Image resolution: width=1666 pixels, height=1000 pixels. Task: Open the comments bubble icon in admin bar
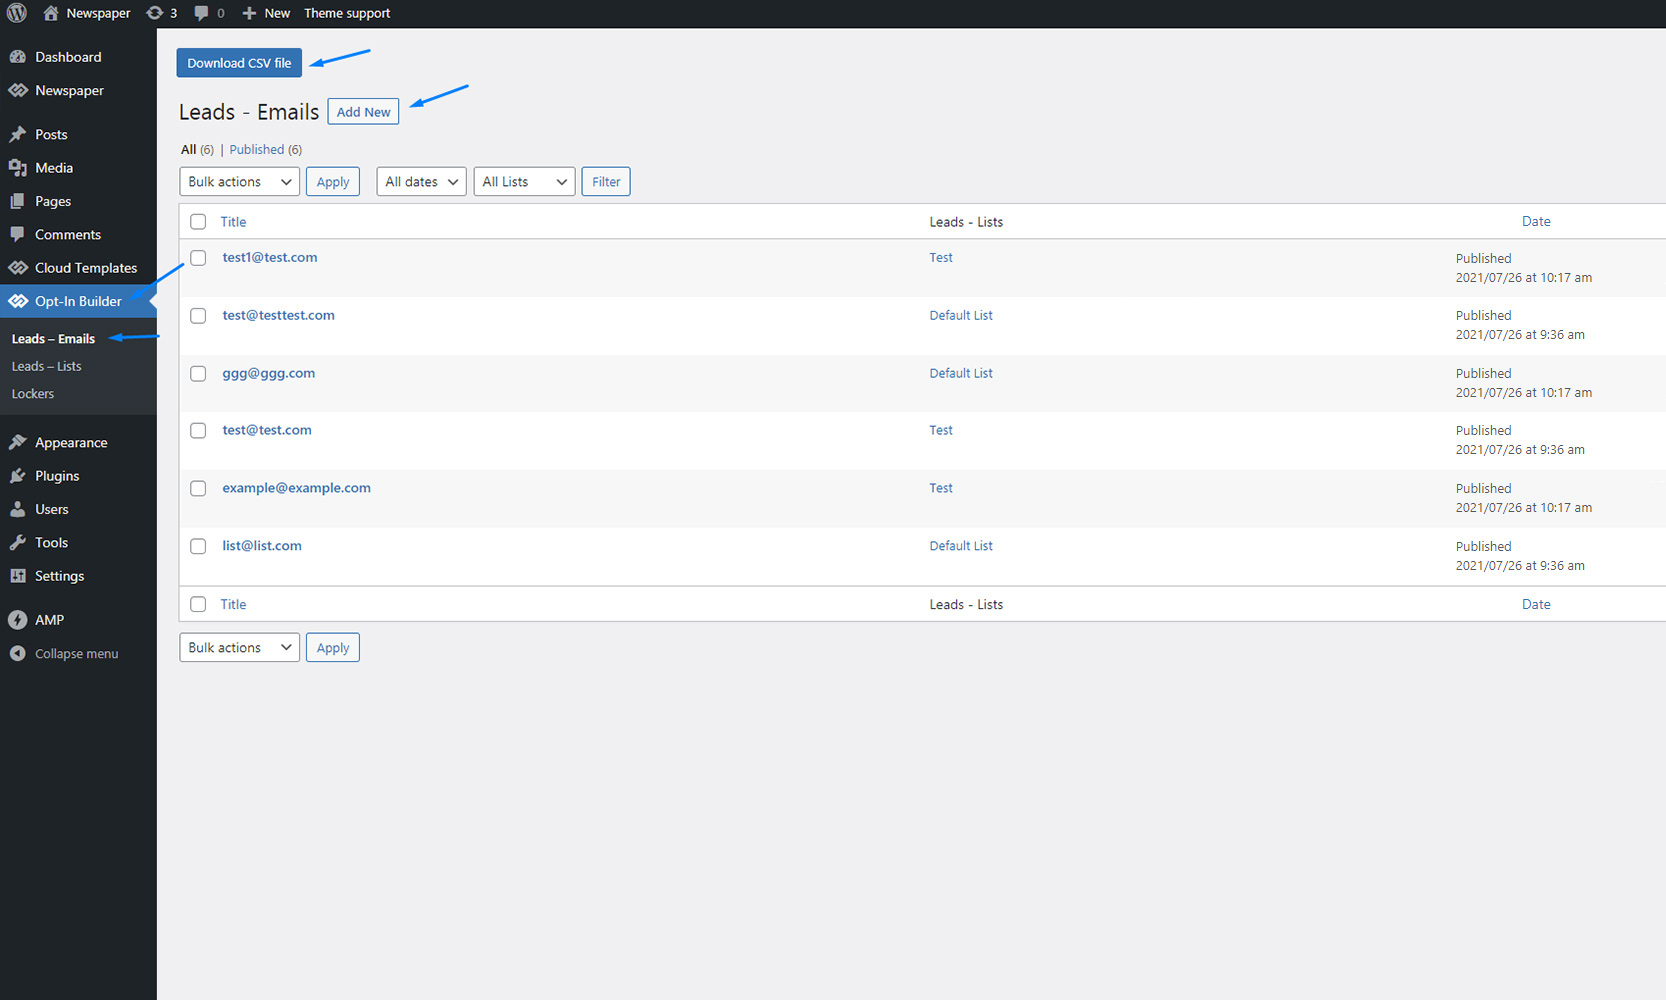coord(202,13)
